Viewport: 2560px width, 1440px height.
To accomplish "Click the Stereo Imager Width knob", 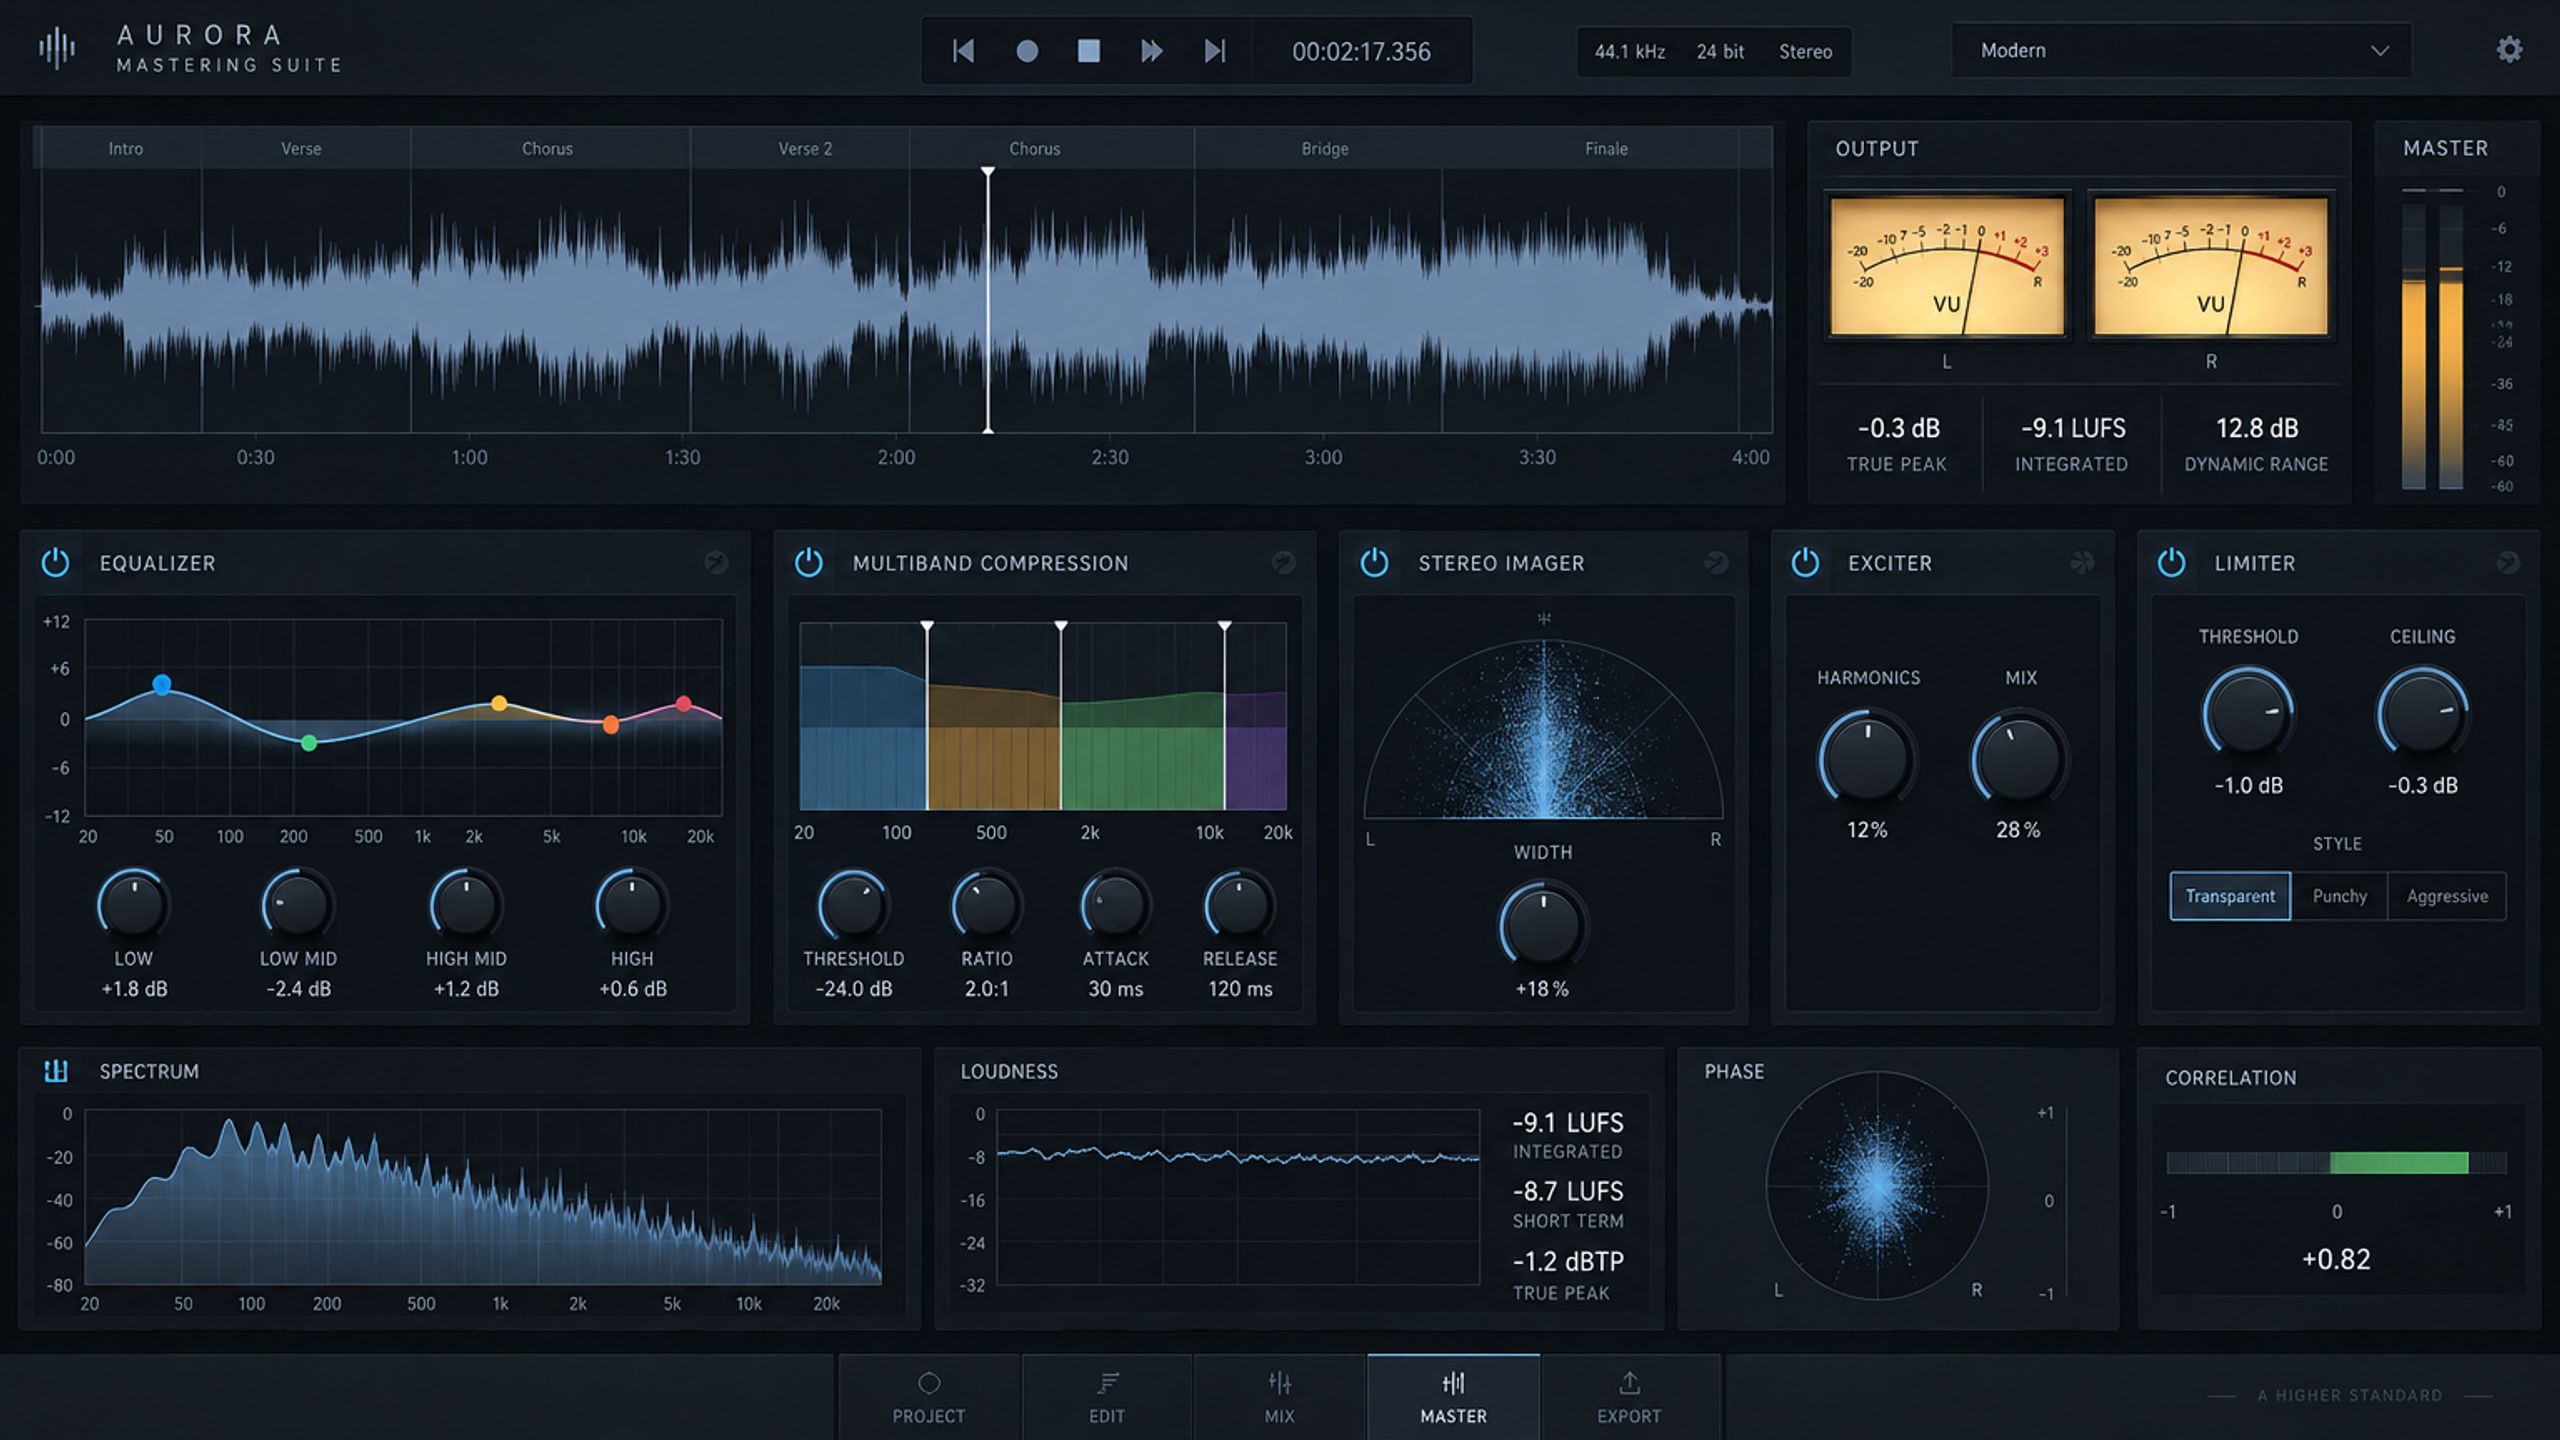I will pyautogui.click(x=1542, y=925).
